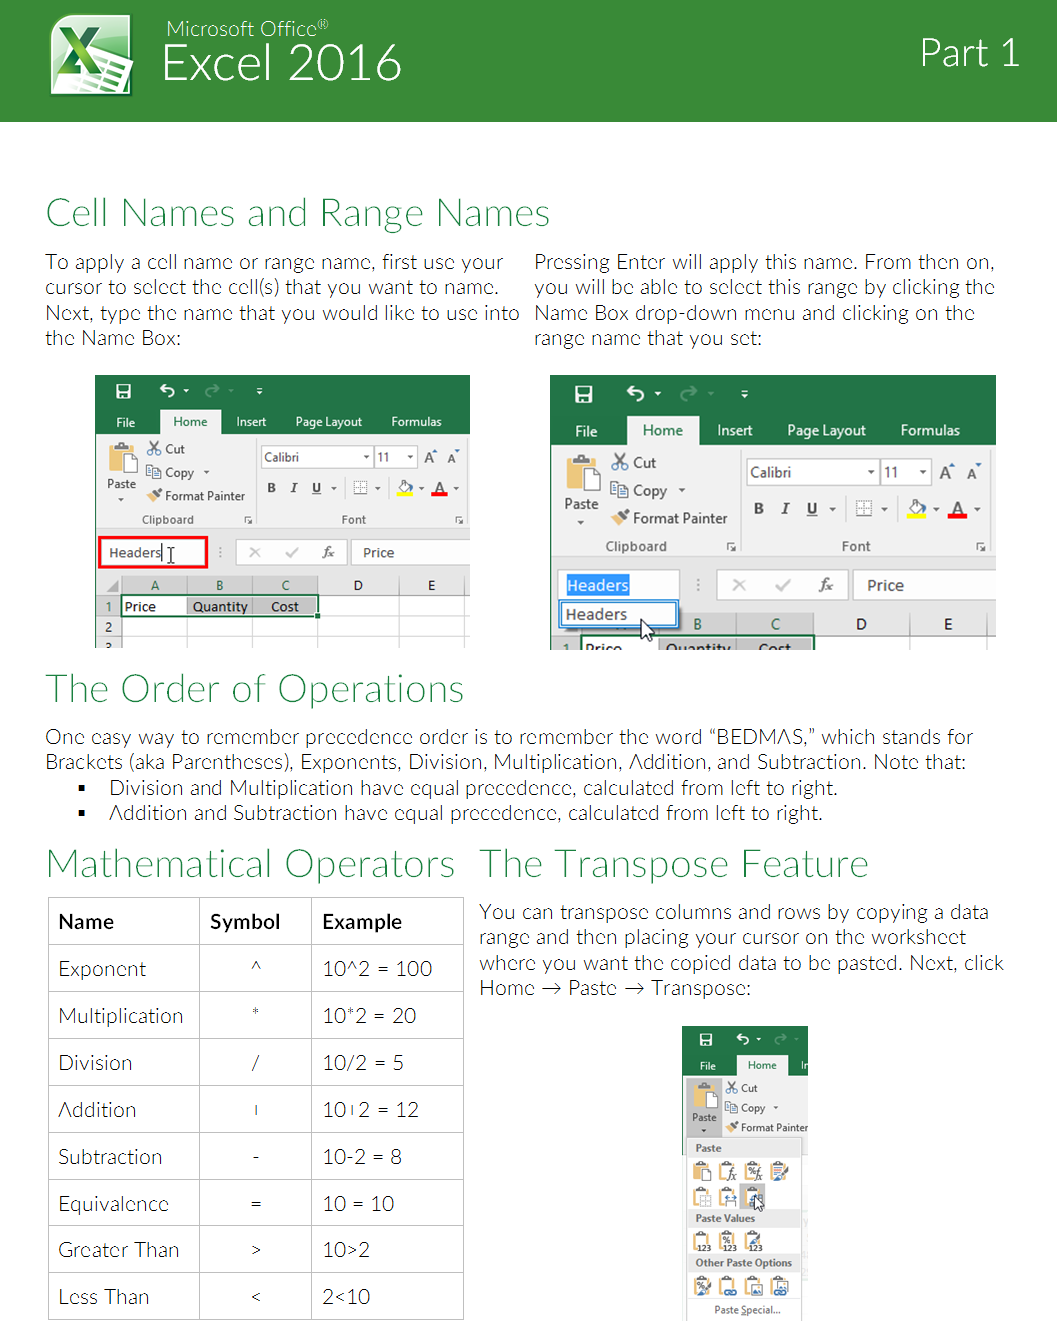Screen dimensions: 1057x1342
Task: Toggle Italic in Headers dropdown screenshot
Action: [786, 508]
